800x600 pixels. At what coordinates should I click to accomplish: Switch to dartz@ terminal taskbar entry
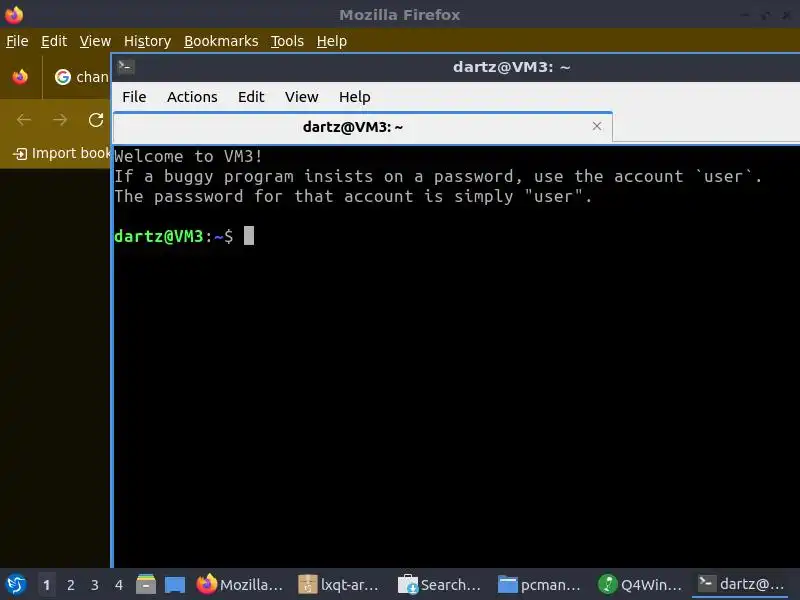[740, 585]
